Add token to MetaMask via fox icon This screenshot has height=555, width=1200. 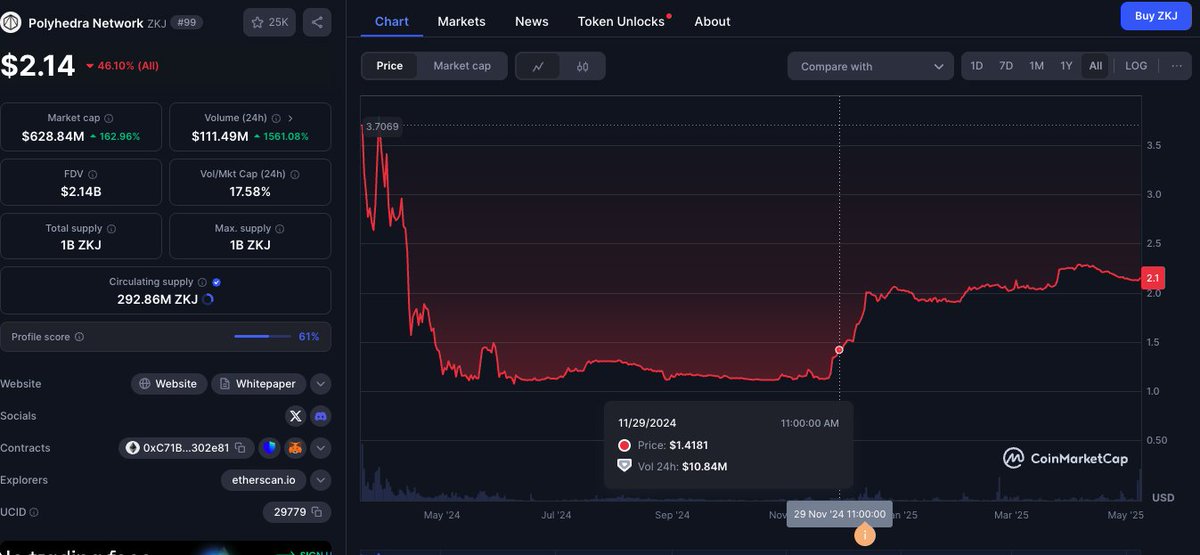click(295, 448)
